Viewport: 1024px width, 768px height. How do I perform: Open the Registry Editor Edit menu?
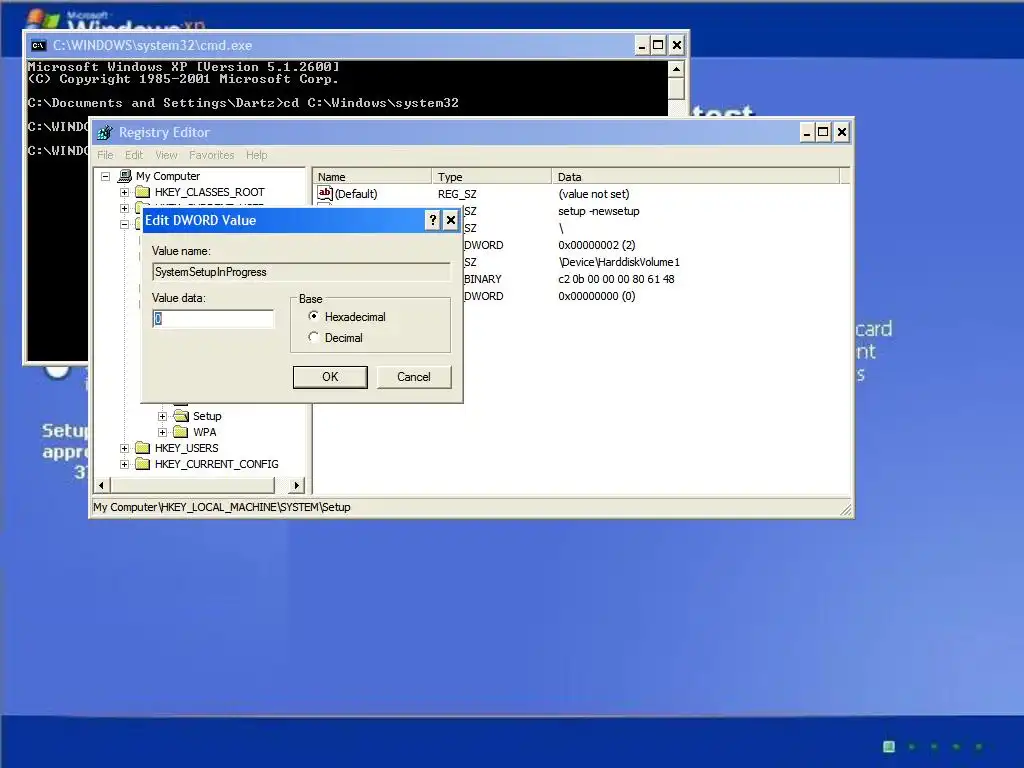[134, 155]
